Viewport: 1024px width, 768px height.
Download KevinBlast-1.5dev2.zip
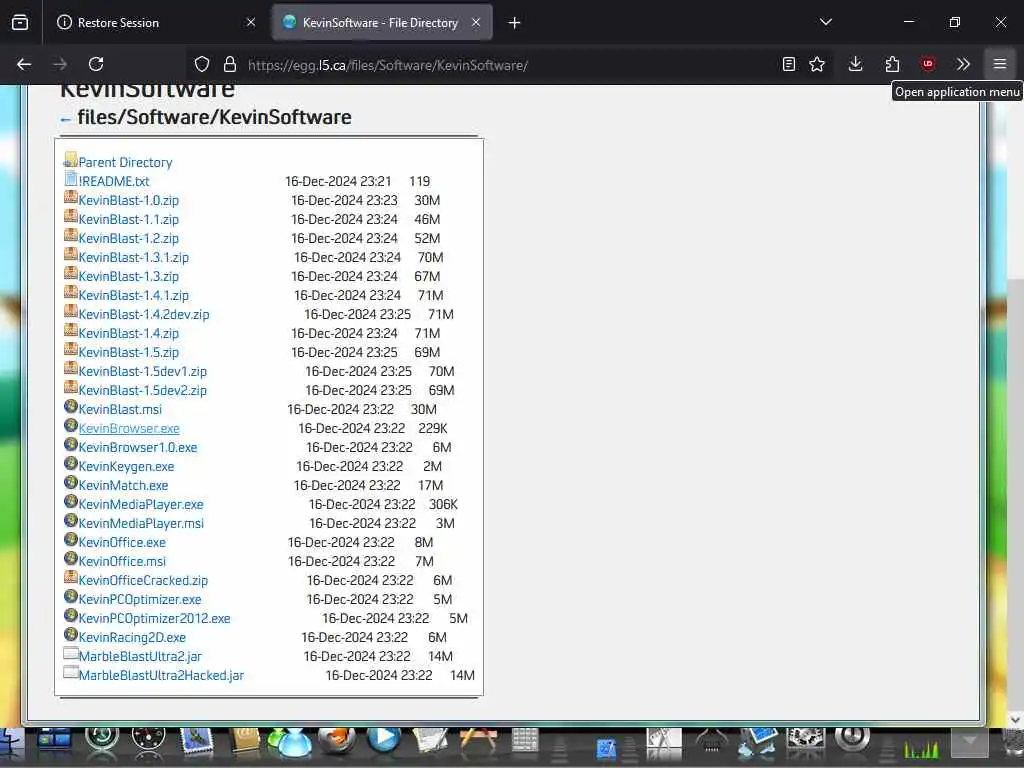tap(142, 391)
